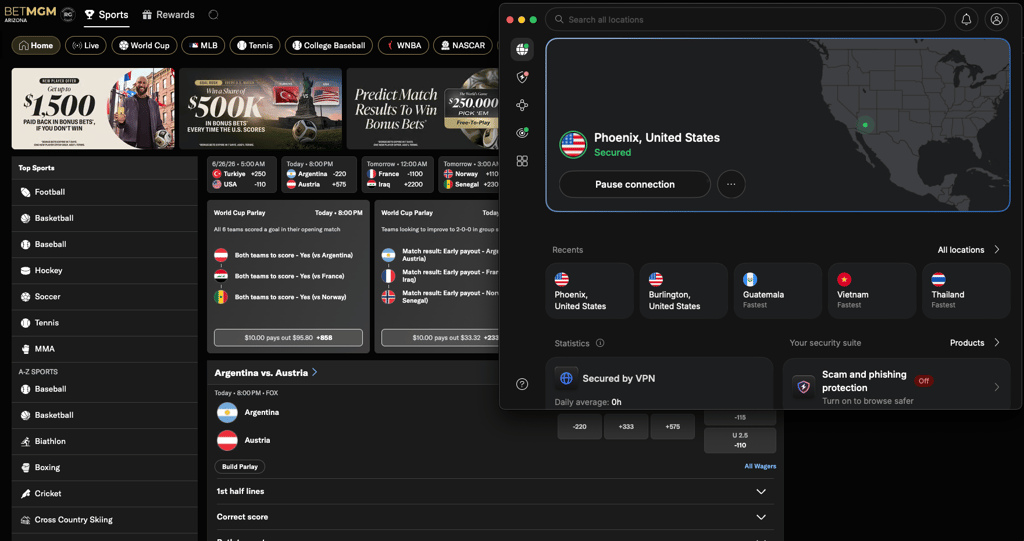1024x541 pixels.
Task: Select MMA in Top Sports
Action: [x=104, y=349]
